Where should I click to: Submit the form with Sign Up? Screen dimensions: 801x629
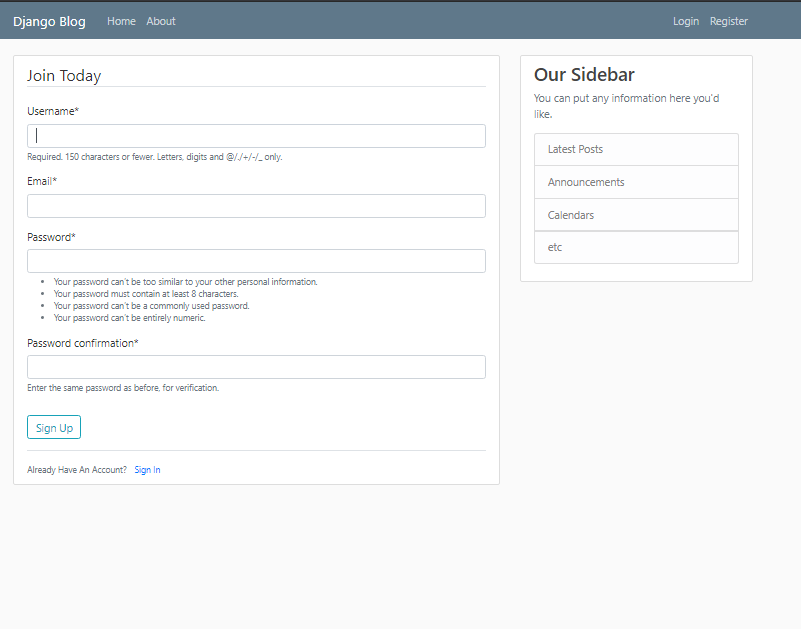click(x=54, y=427)
